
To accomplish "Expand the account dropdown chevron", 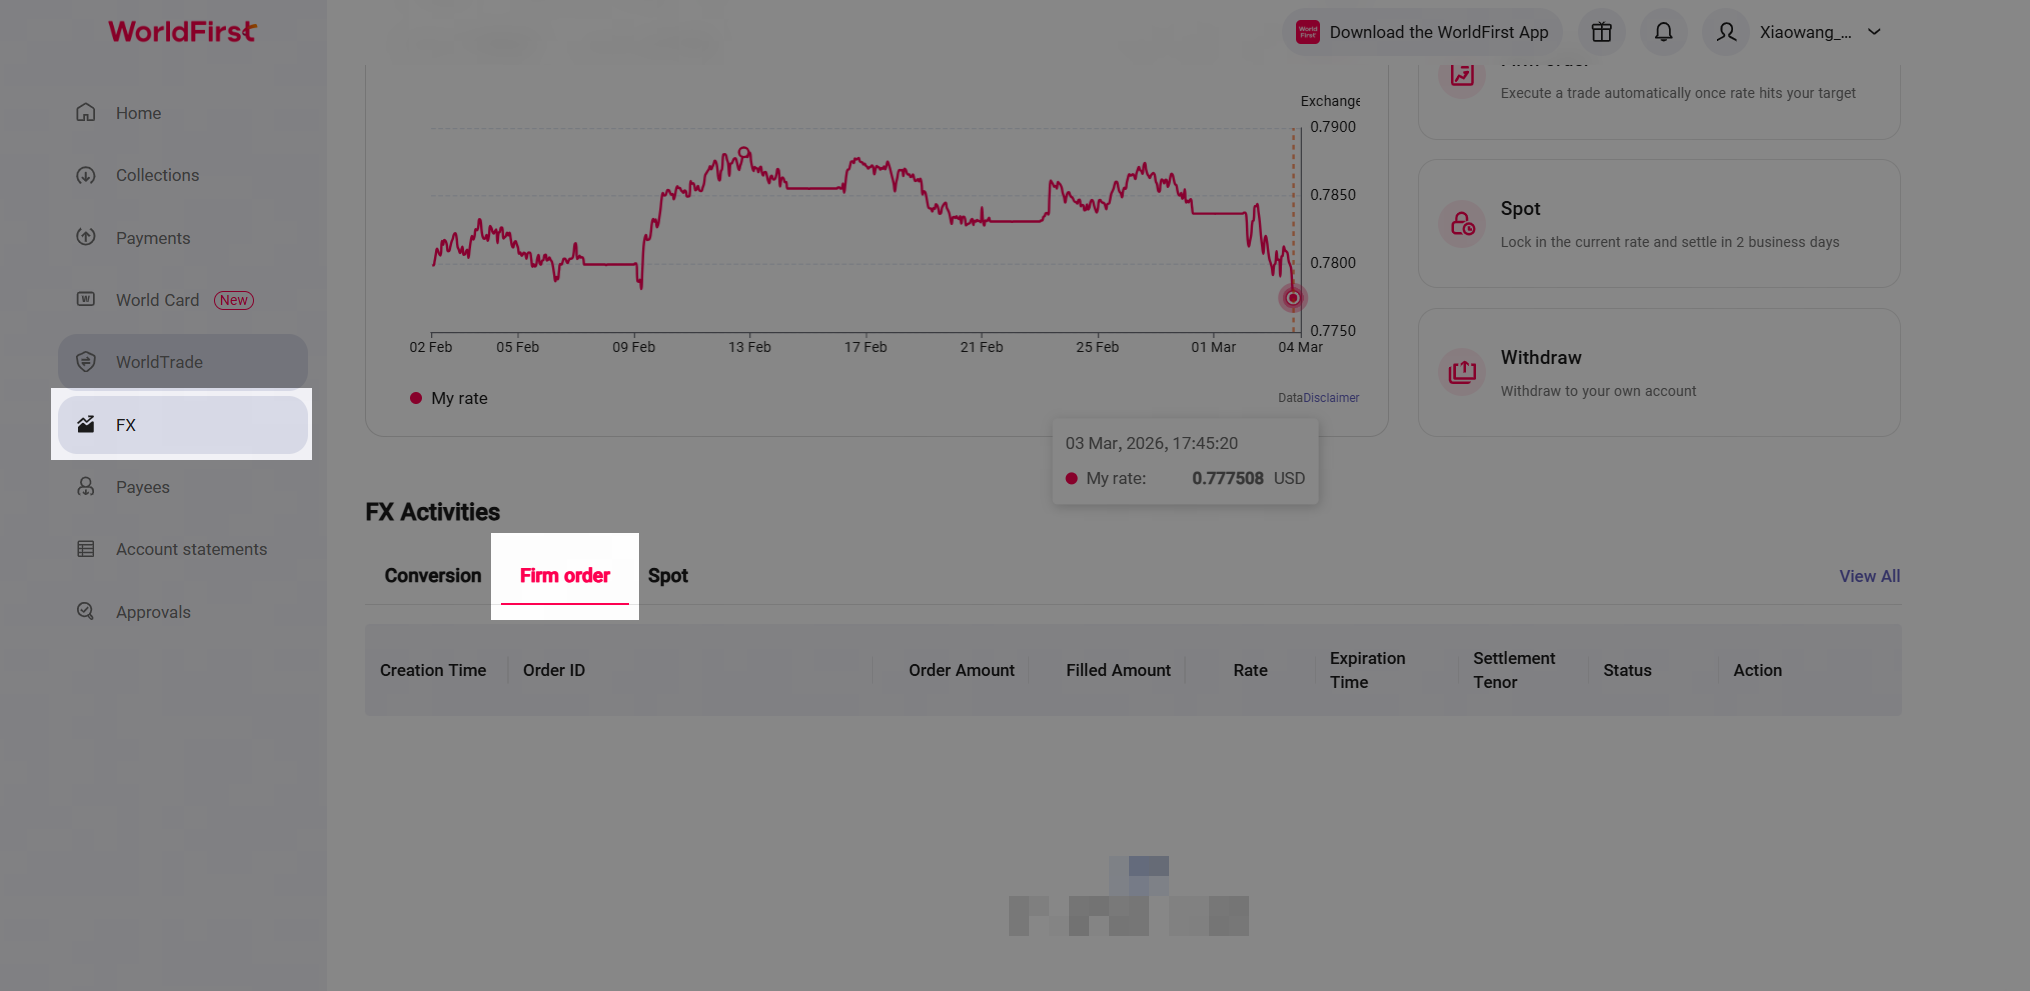I will point(1875,32).
